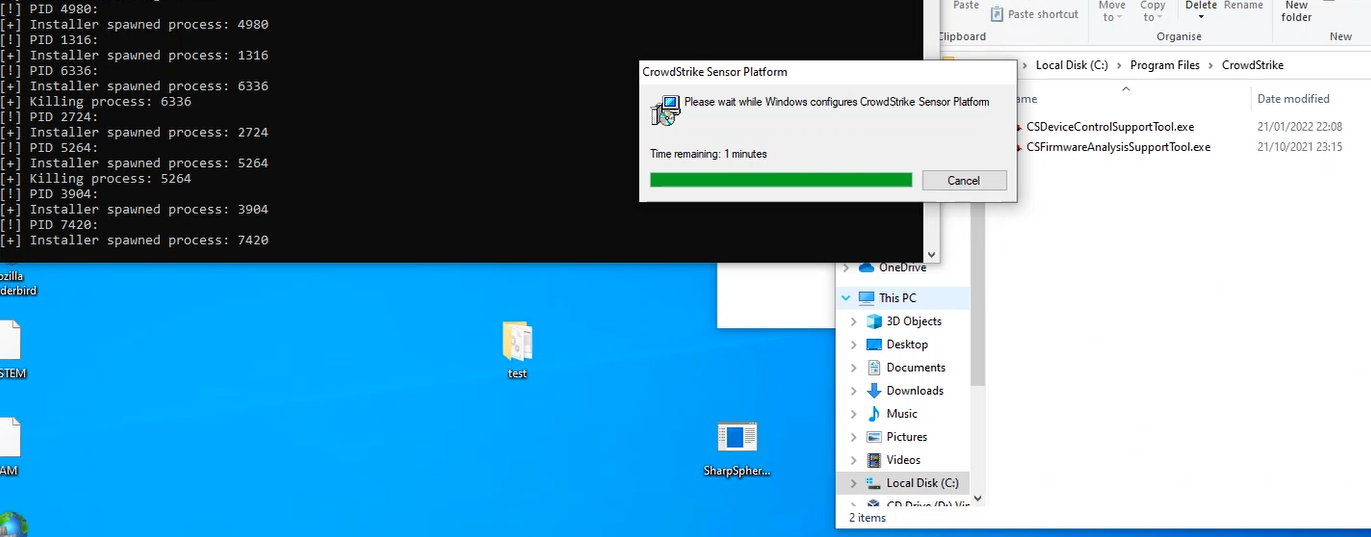Screen dimensions: 1371x537
Task: Expand the Desktop tree node
Action: coord(853,344)
